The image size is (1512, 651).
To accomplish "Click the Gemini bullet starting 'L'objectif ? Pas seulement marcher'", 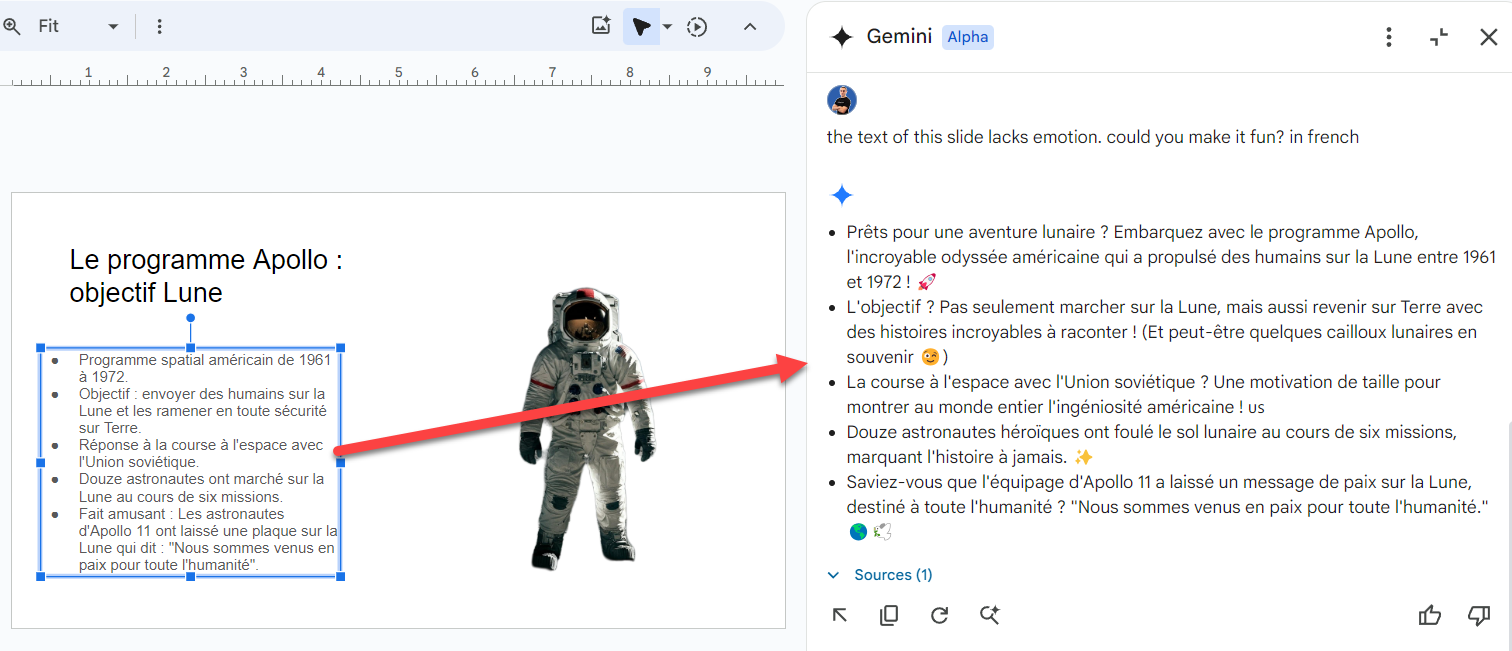I will (1165, 332).
